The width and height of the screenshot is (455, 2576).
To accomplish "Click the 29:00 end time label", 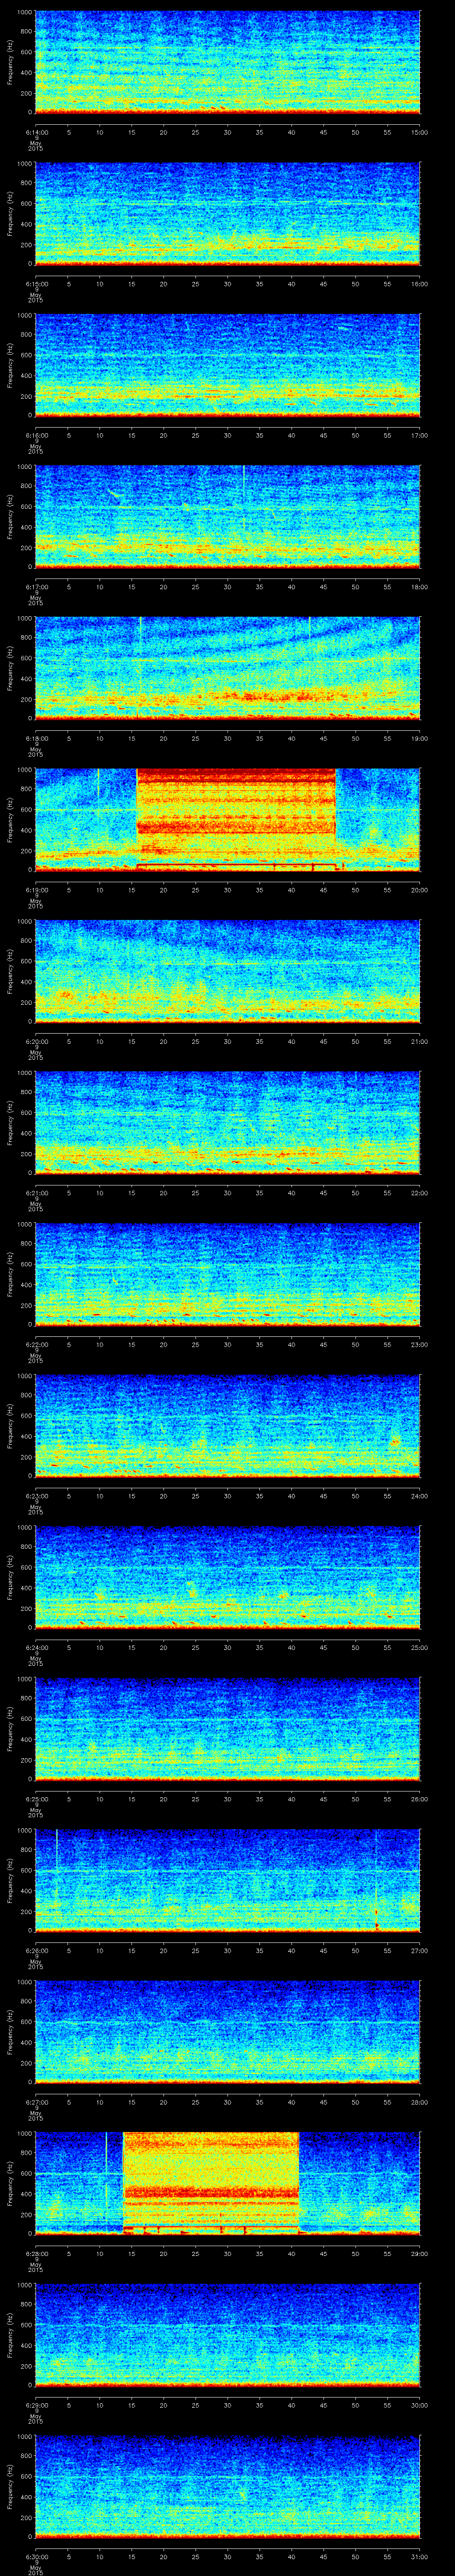I will [420, 2253].
